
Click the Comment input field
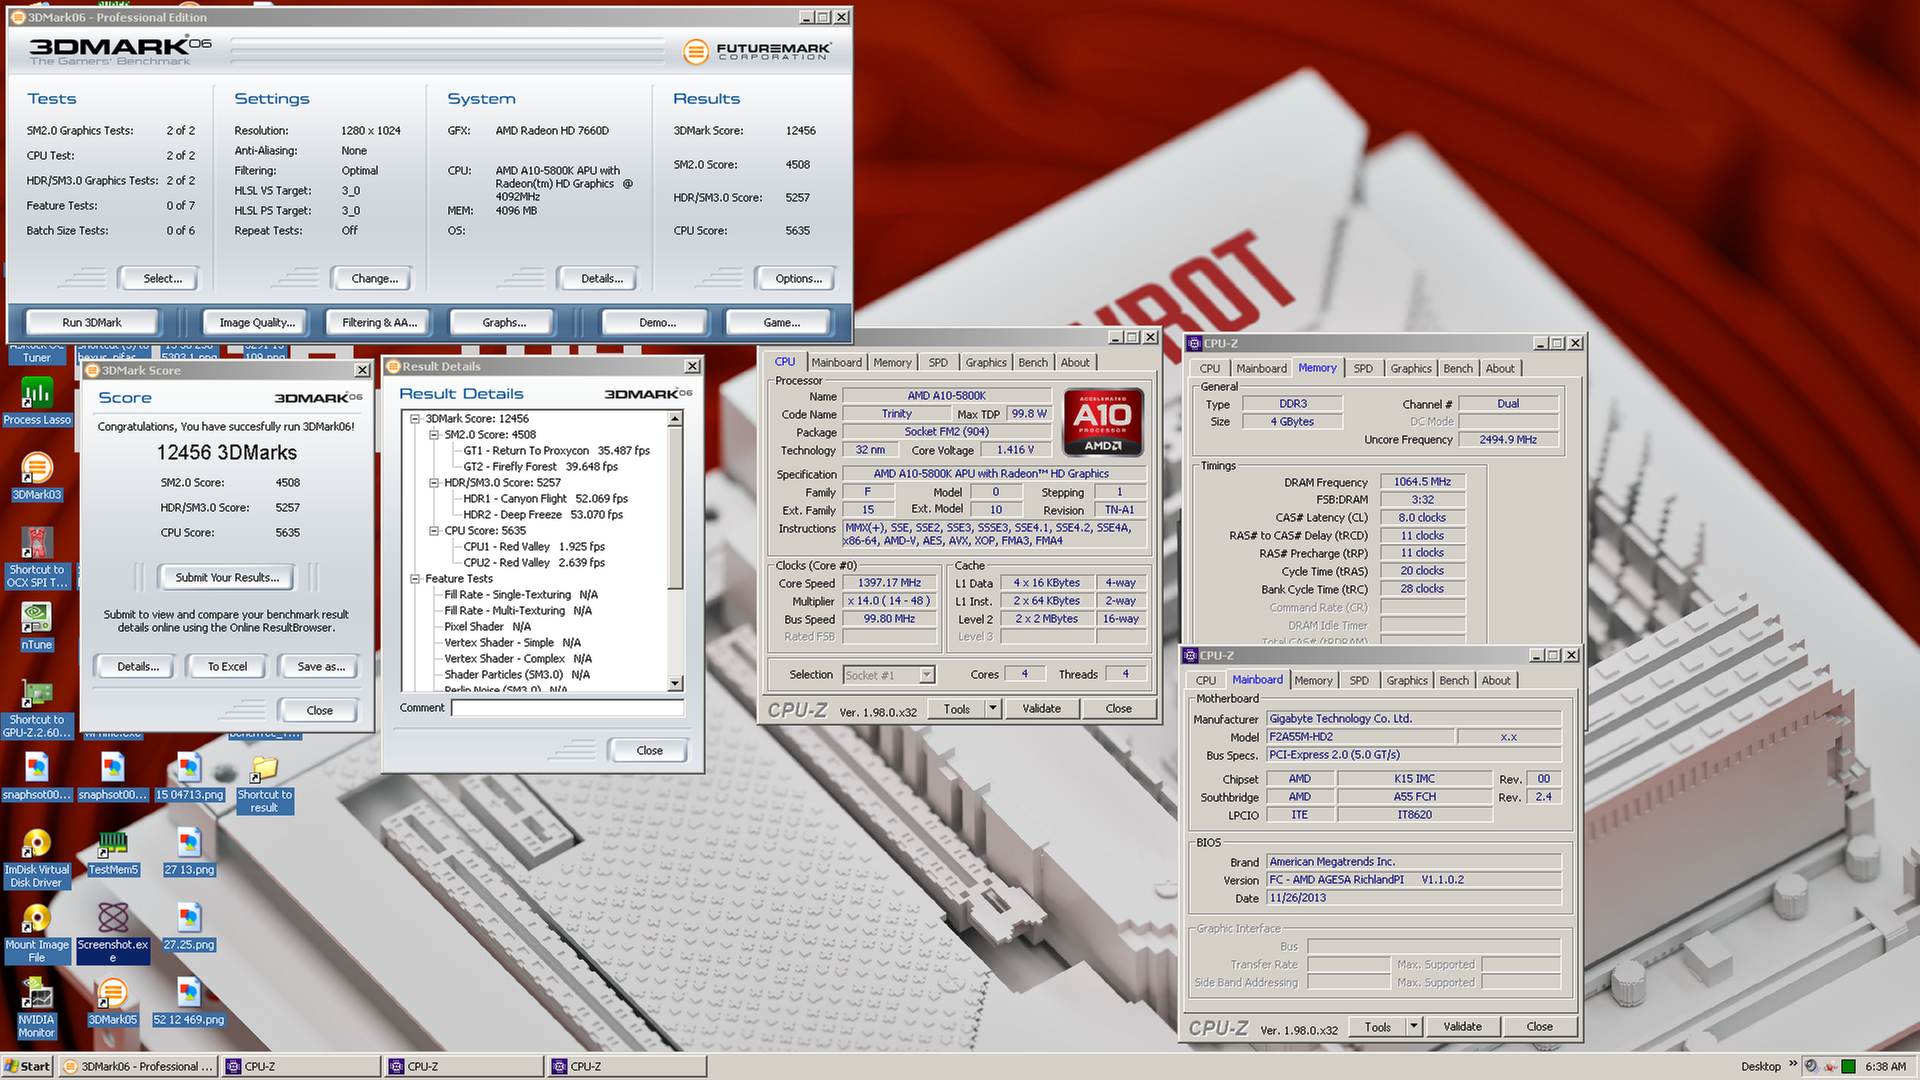(x=568, y=708)
